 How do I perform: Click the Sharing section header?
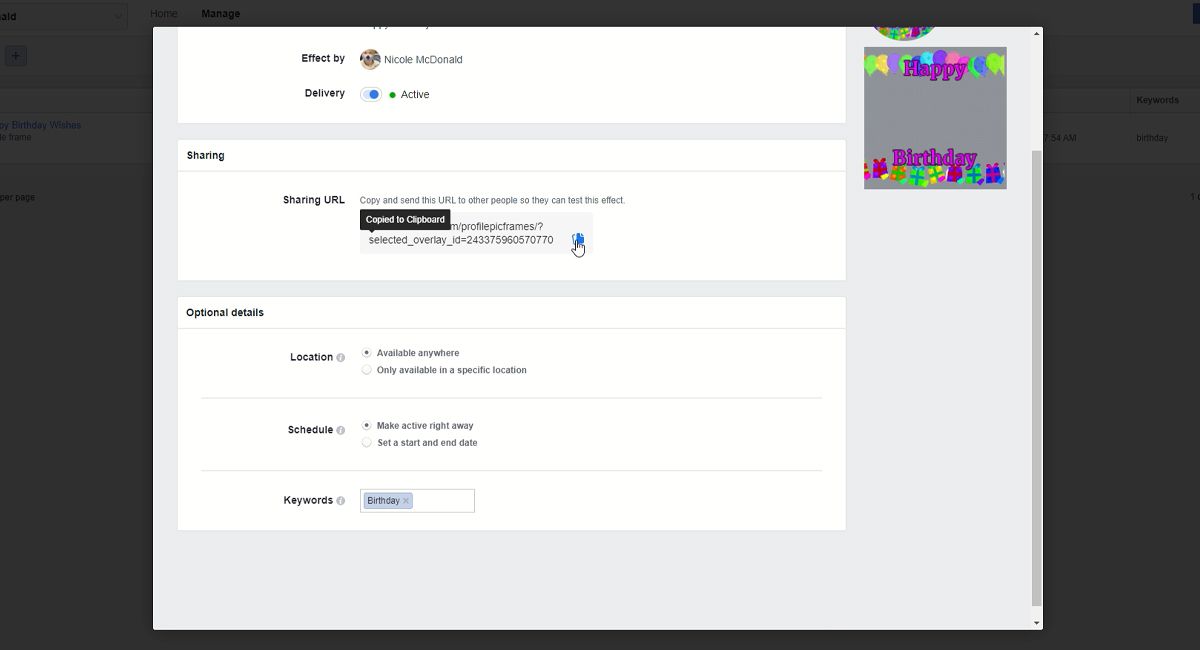pyautogui.click(x=206, y=155)
